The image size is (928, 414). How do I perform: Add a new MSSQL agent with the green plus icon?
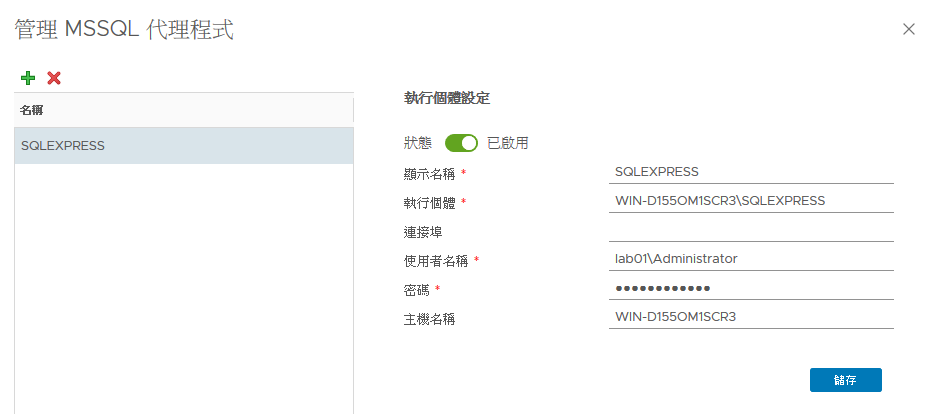28,77
